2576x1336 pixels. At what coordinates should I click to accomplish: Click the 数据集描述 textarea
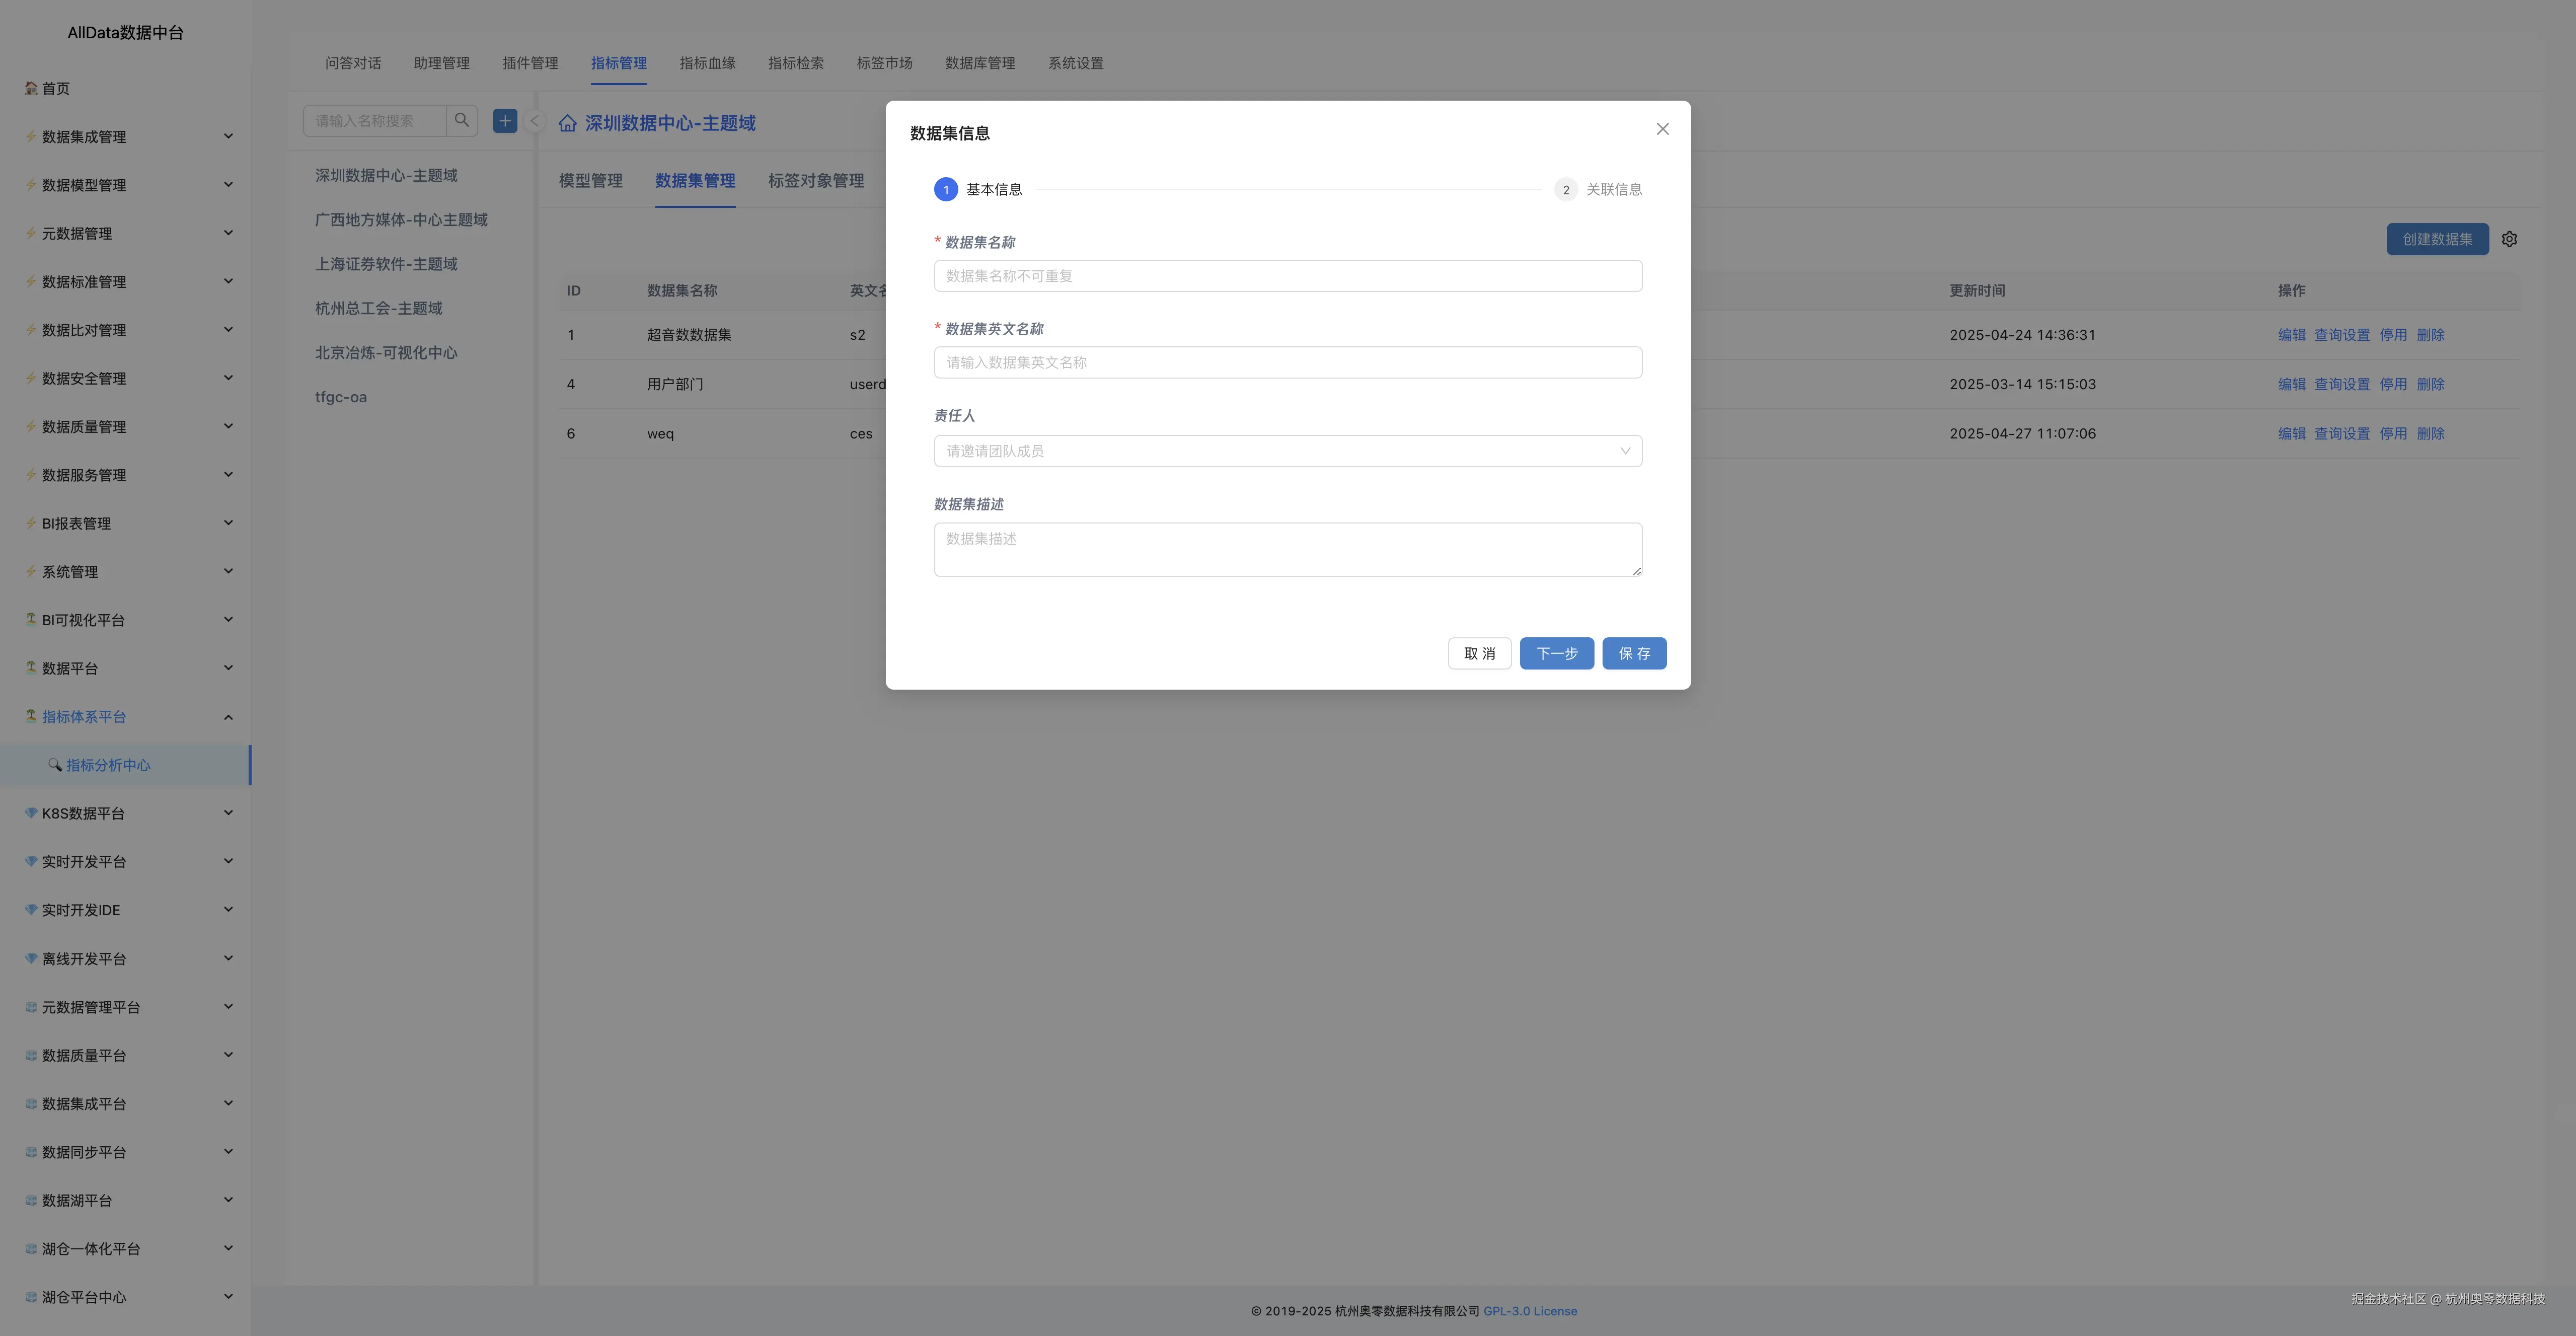pyautogui.click(x=1287, y=549)
